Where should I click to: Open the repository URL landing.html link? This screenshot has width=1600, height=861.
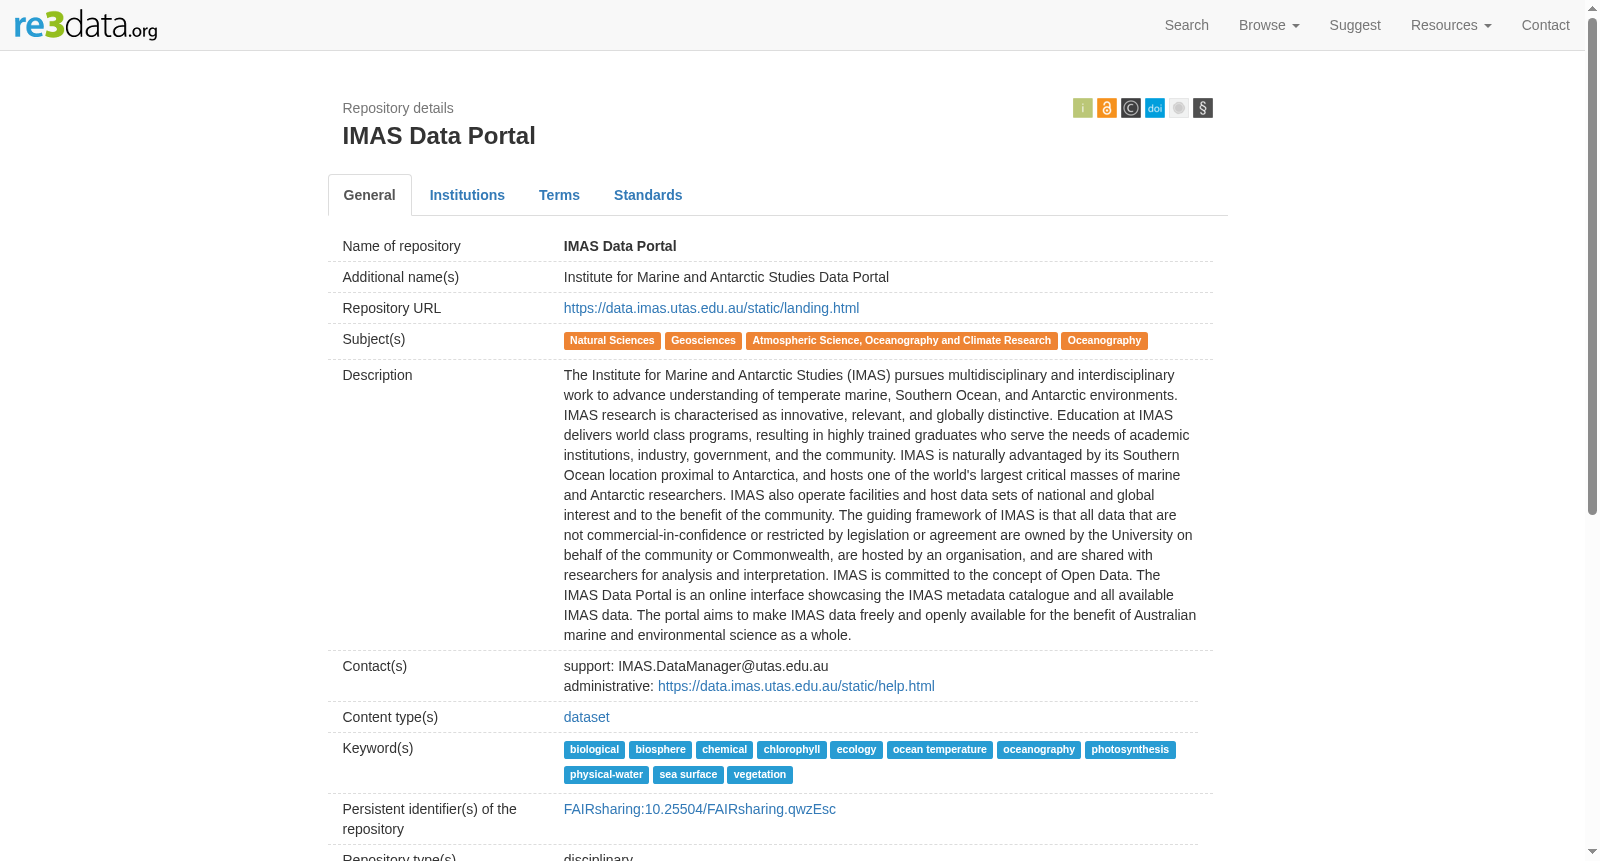coord(711,308)
